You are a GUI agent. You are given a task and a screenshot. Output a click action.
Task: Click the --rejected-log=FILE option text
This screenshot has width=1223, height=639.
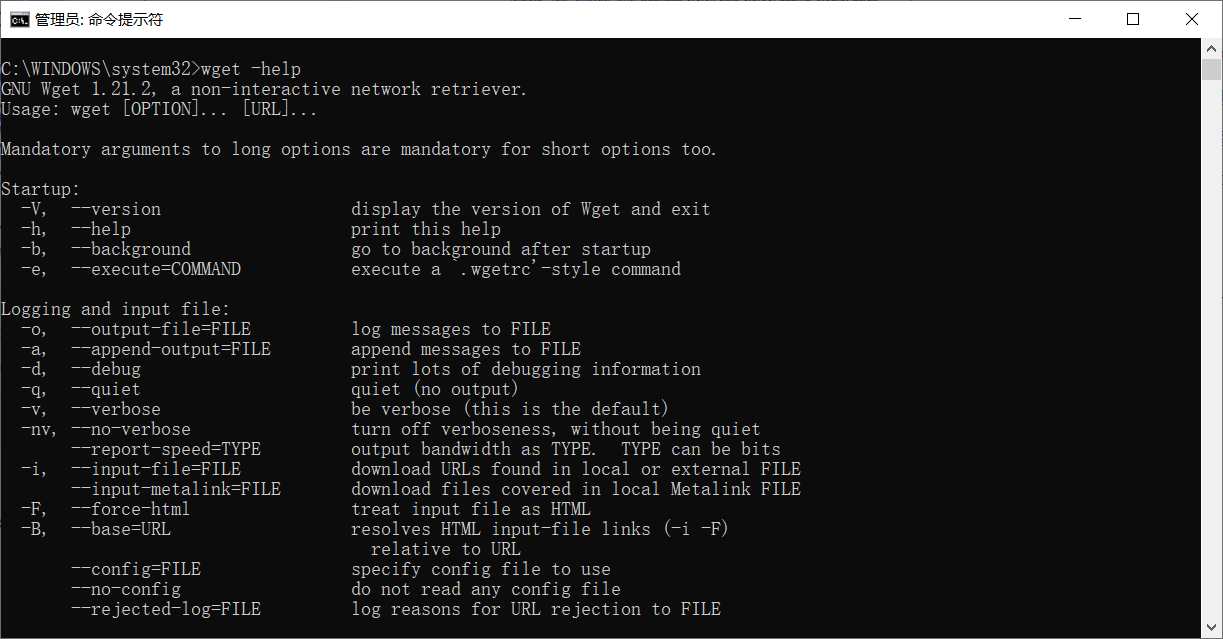pyautogui.click(x=165, y=608)
